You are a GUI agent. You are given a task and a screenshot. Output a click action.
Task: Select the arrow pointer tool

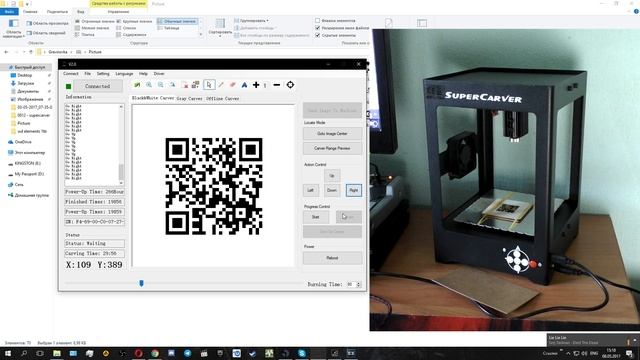coord(209,85)
